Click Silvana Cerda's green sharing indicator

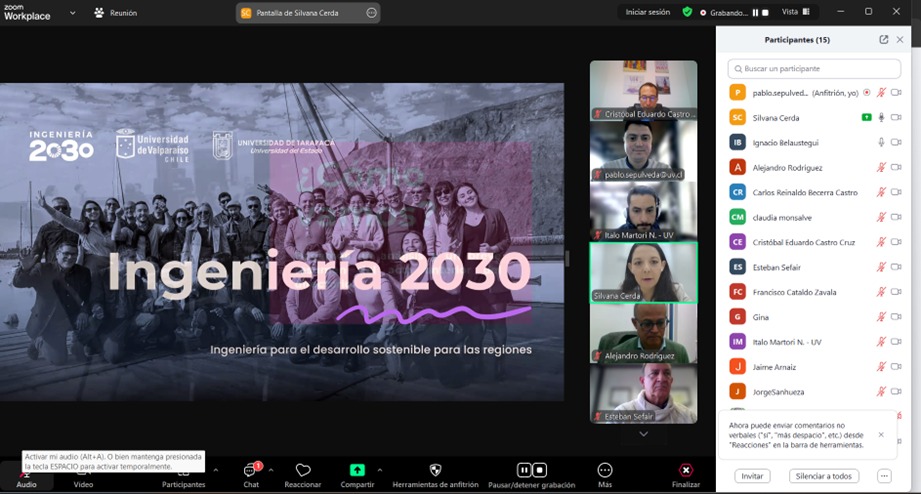pyautogui.click(x=866, y=117)
